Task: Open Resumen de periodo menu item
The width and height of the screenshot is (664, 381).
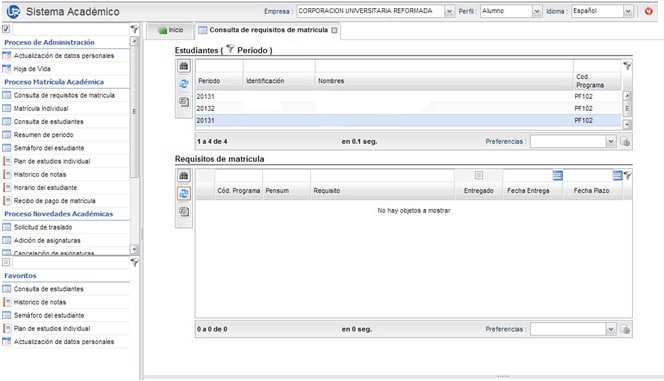Action: point(44,135)
